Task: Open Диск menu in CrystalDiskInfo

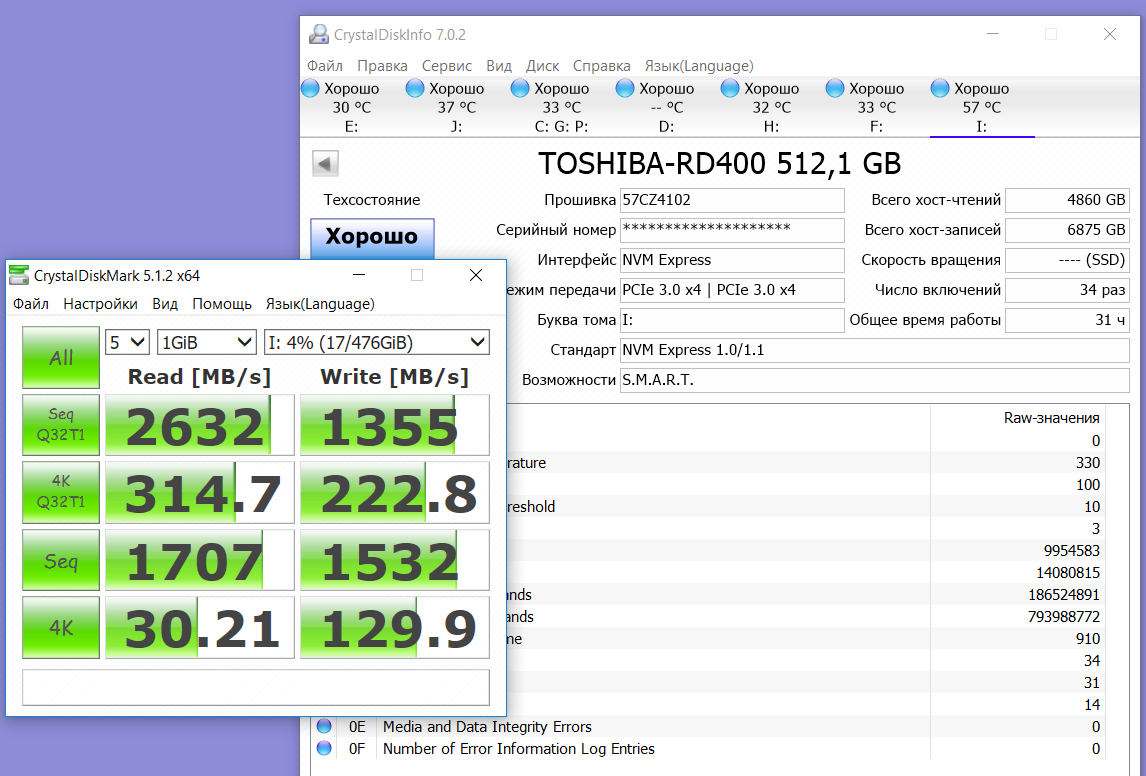Action: coord(543,66)
